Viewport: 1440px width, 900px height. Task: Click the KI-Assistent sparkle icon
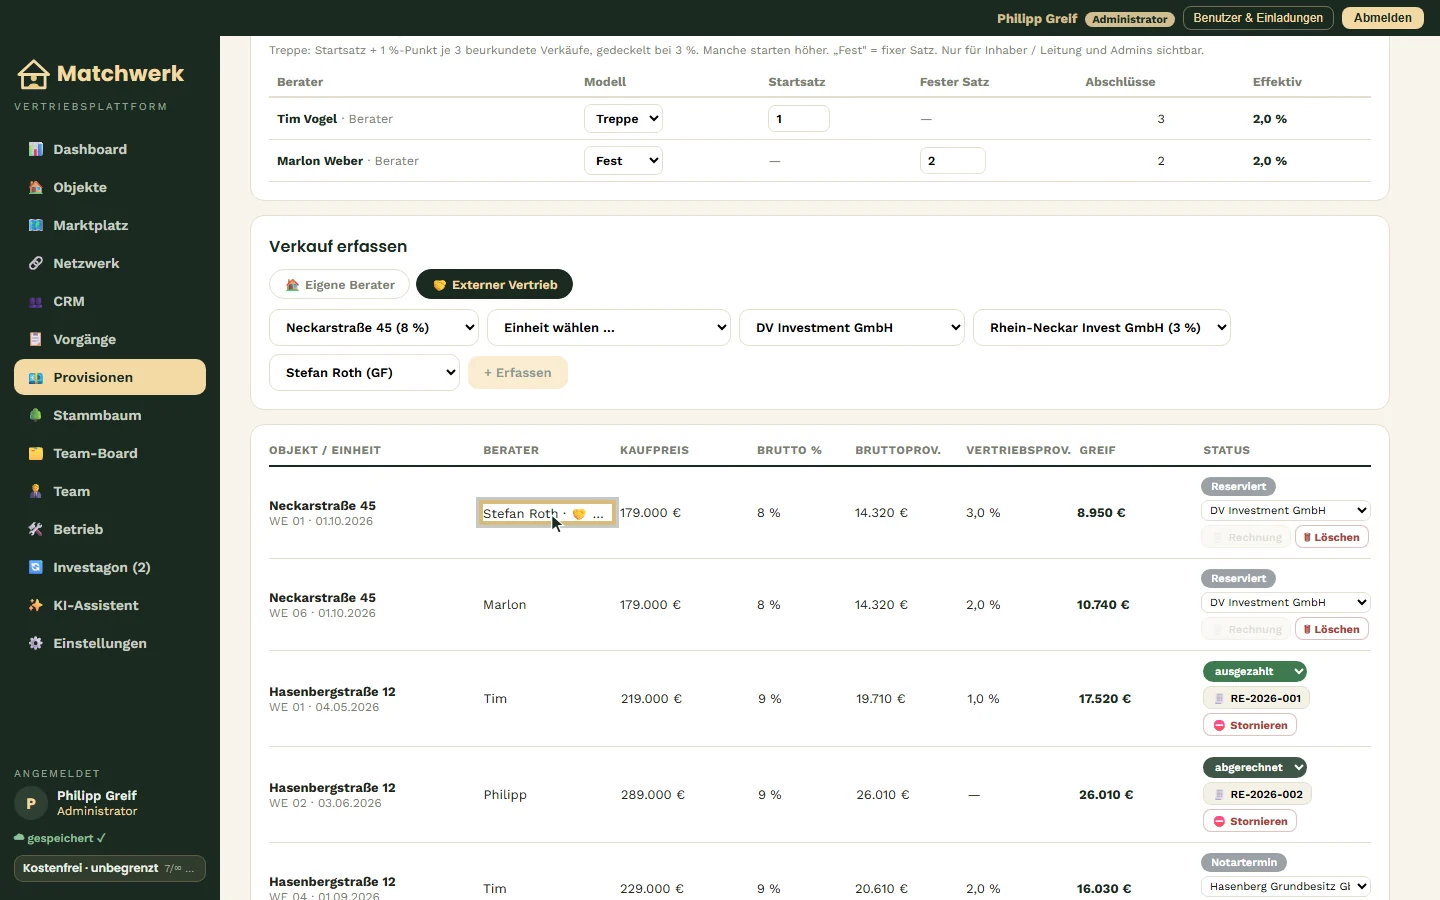[x=36, y=605]
